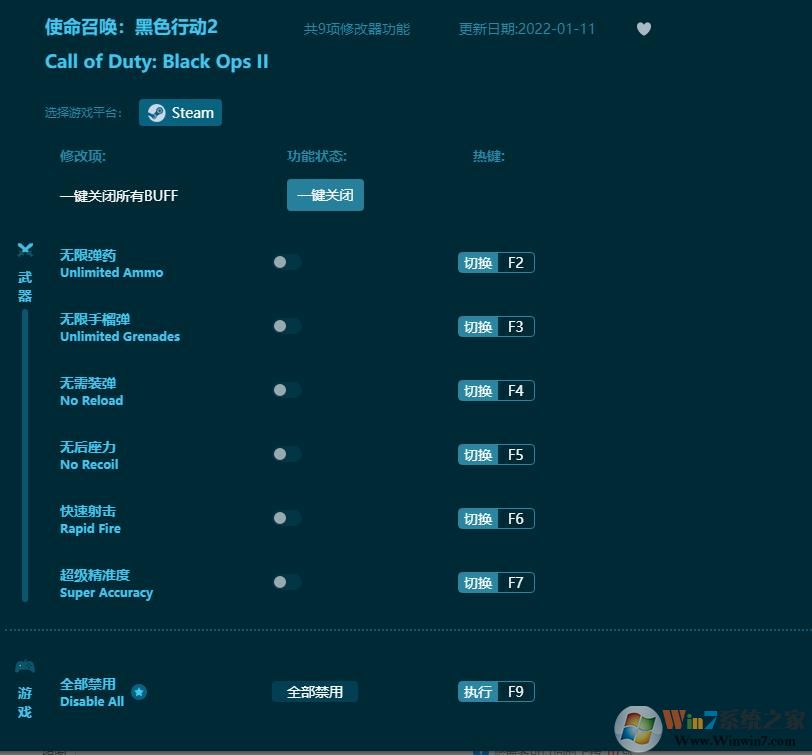Edit the F6 hotkey field

[516, 518]
